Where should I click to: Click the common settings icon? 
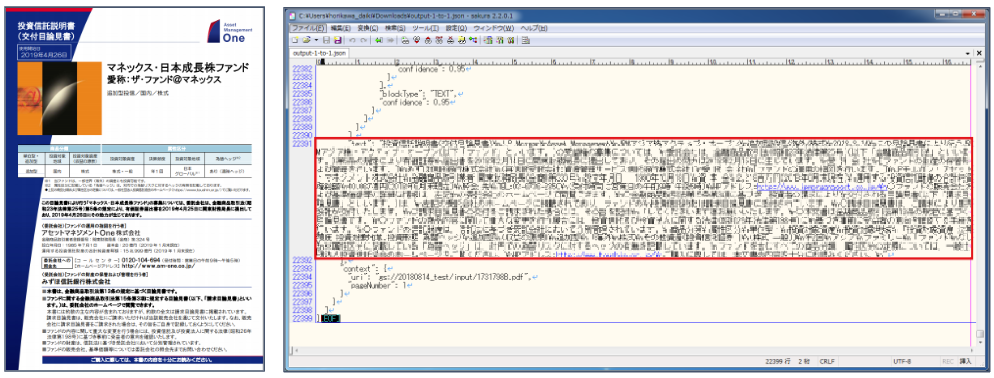click(x=511, y=40)
